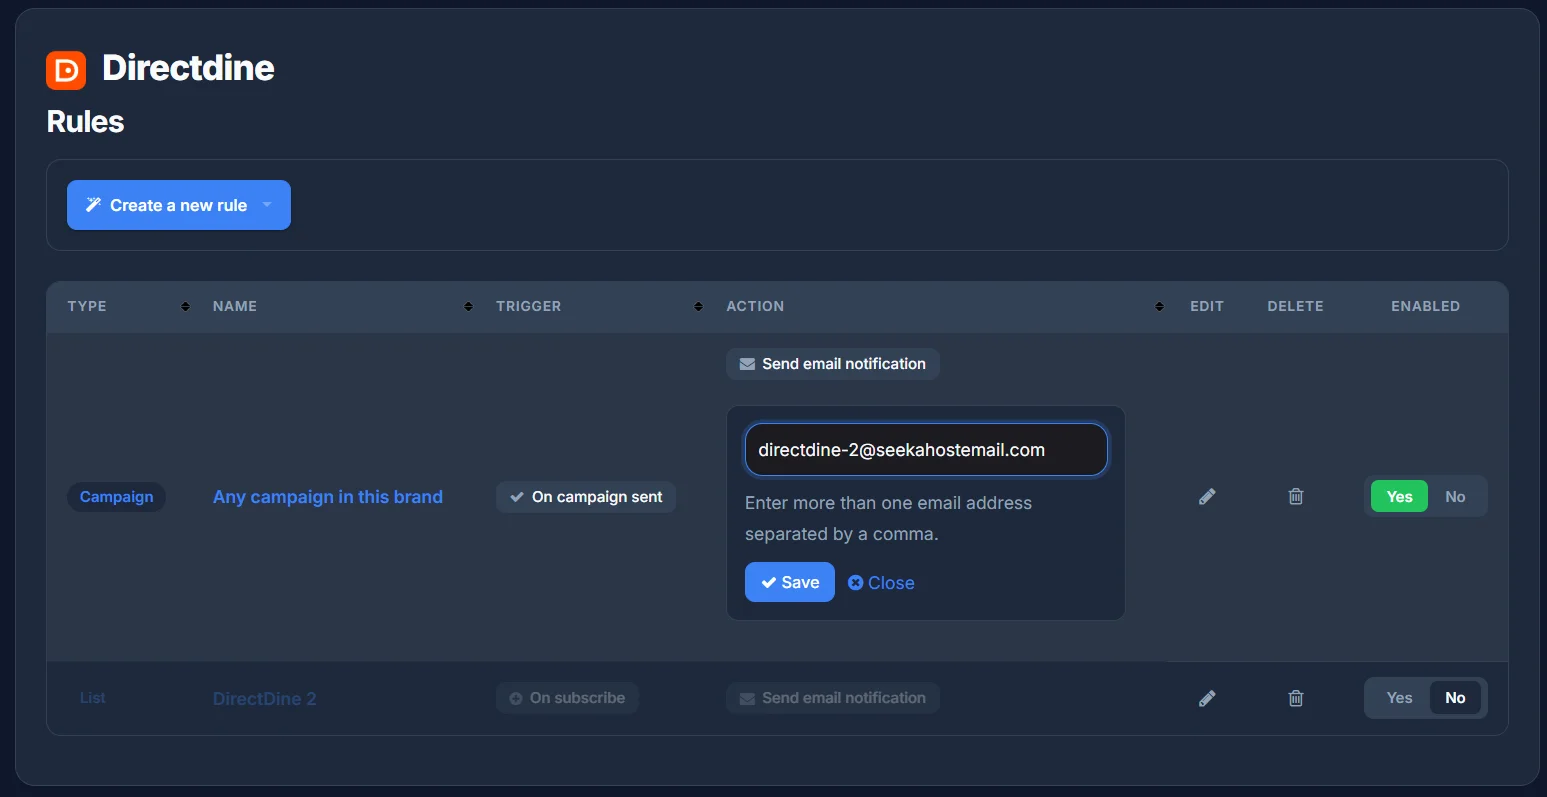Click the TYPE column header
The height and width of the screenshot is (797, 1547).
click(87, 306)
